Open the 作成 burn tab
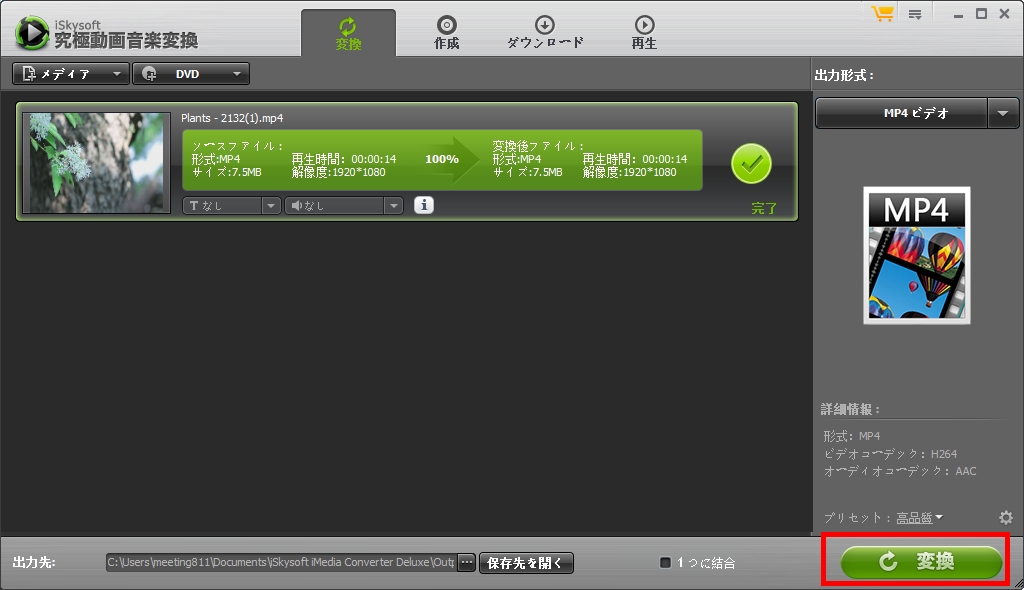1024x590 pixels. (447, 34)
